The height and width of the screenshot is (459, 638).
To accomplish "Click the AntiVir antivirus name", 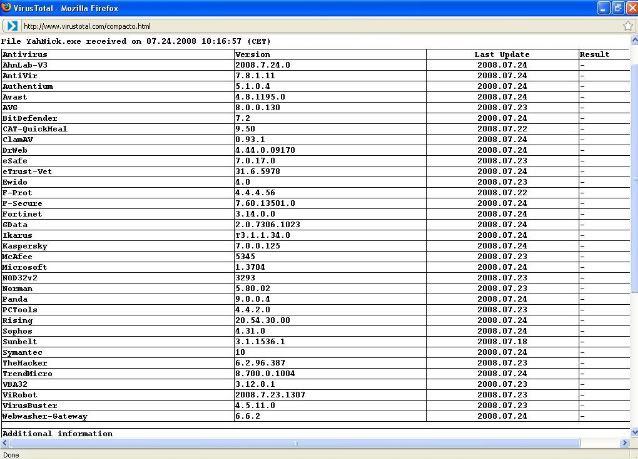I will click(x=20, y=76).
